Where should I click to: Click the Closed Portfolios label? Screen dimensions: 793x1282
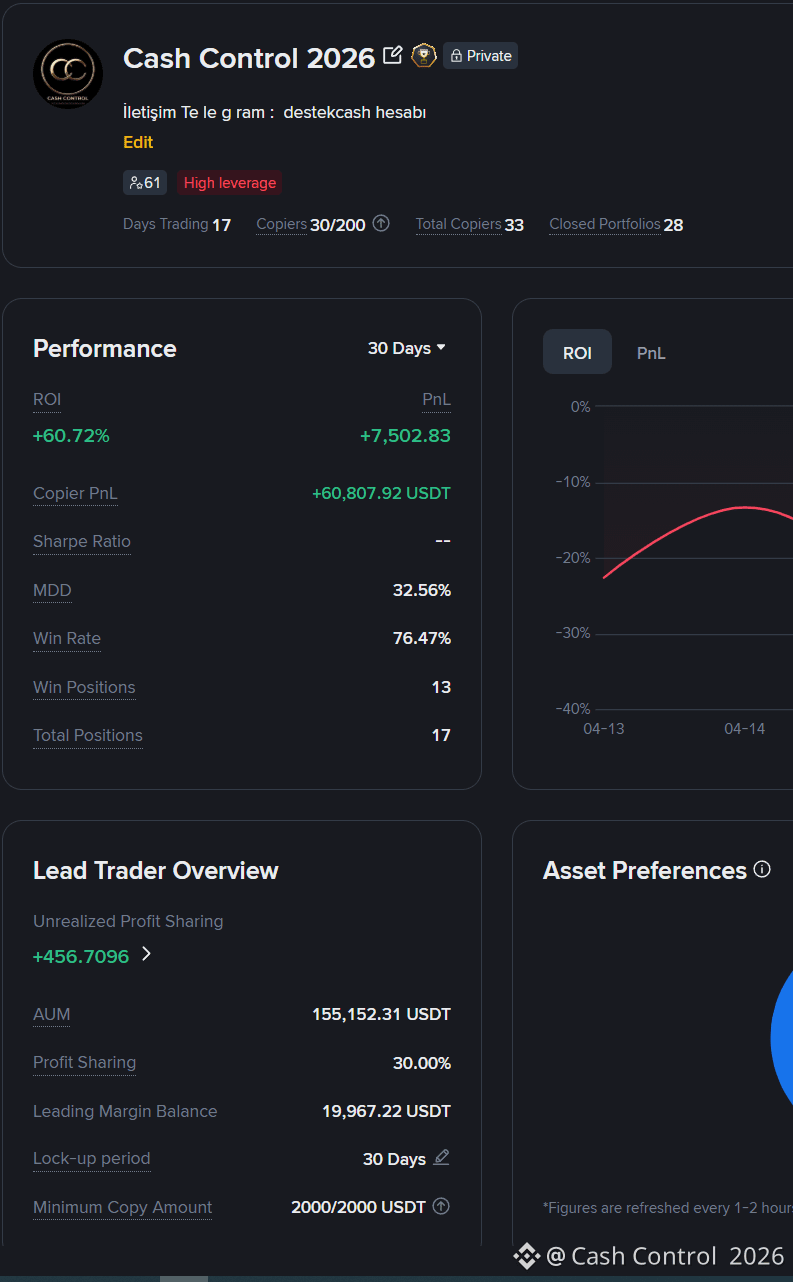point(605,224)
